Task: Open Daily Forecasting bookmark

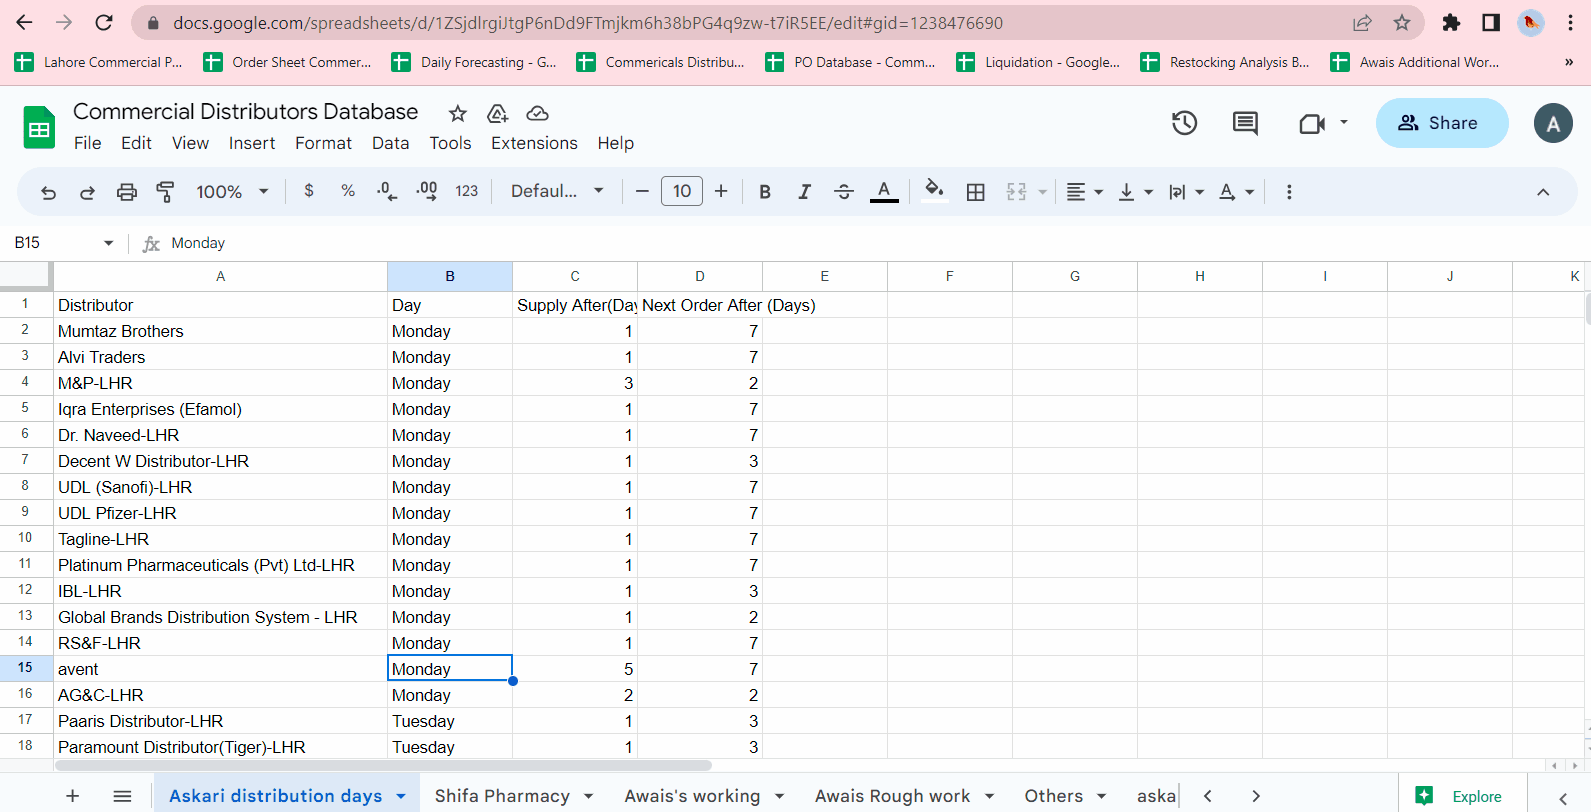Action: [x=474, y=62]
